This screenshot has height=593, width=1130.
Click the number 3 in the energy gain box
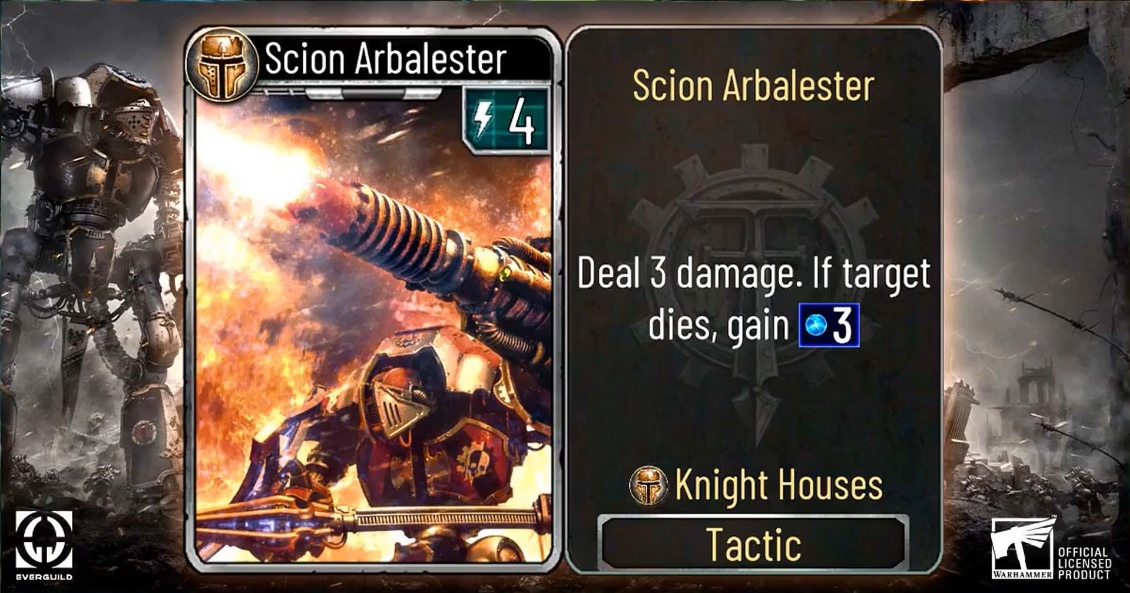click(842, 326)
